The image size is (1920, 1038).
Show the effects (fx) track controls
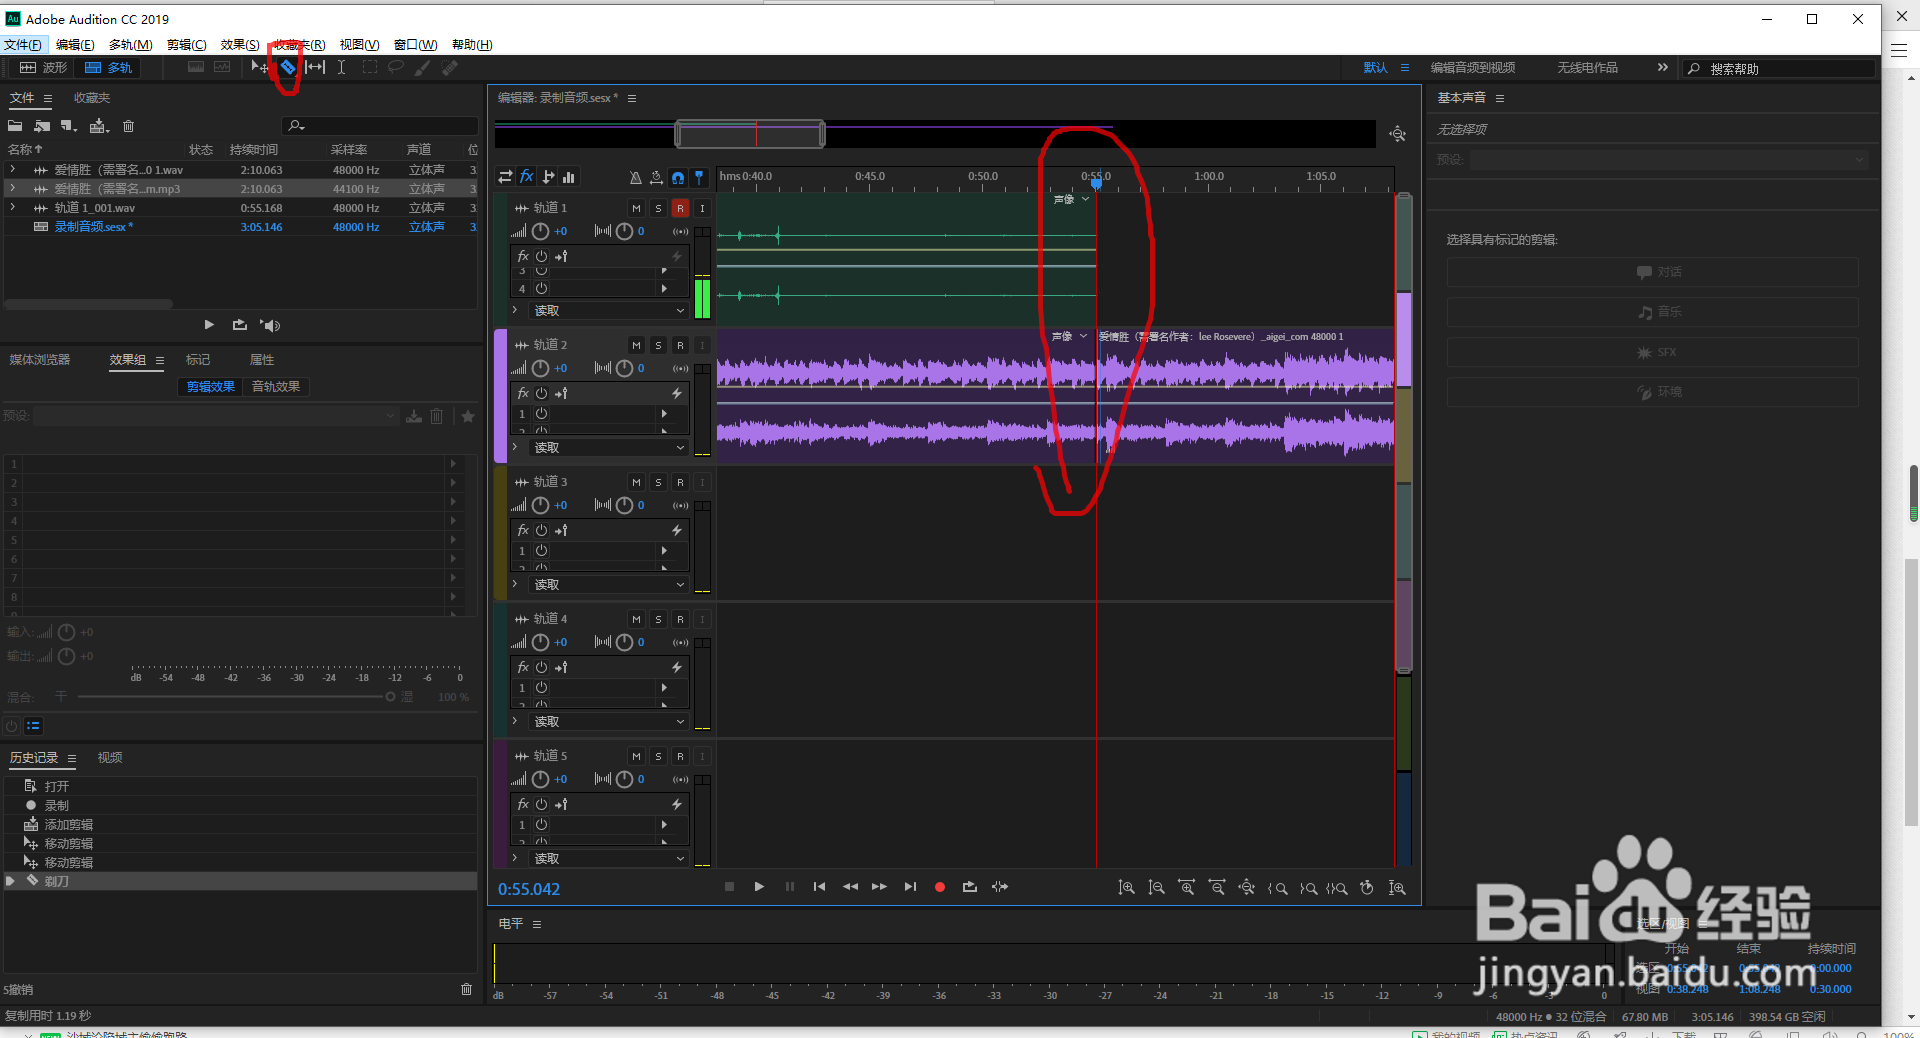(526, 177)
